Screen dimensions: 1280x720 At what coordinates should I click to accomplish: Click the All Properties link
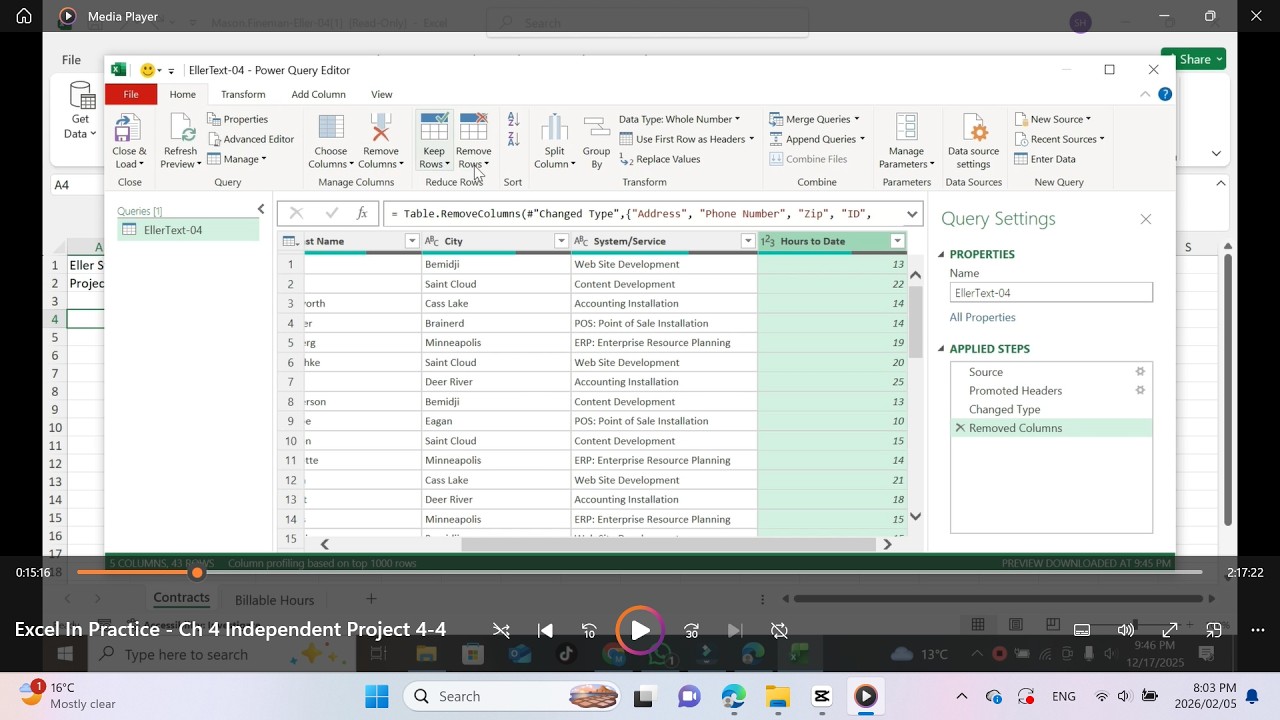pos(982,317)
